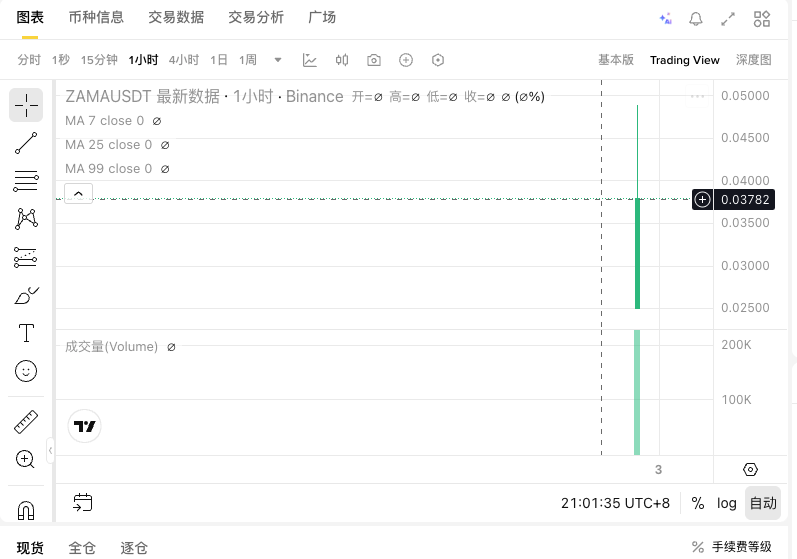Select the crosshair cursor tool
Viewport: 797px width, 559px height.
click(x=26, y=105)
